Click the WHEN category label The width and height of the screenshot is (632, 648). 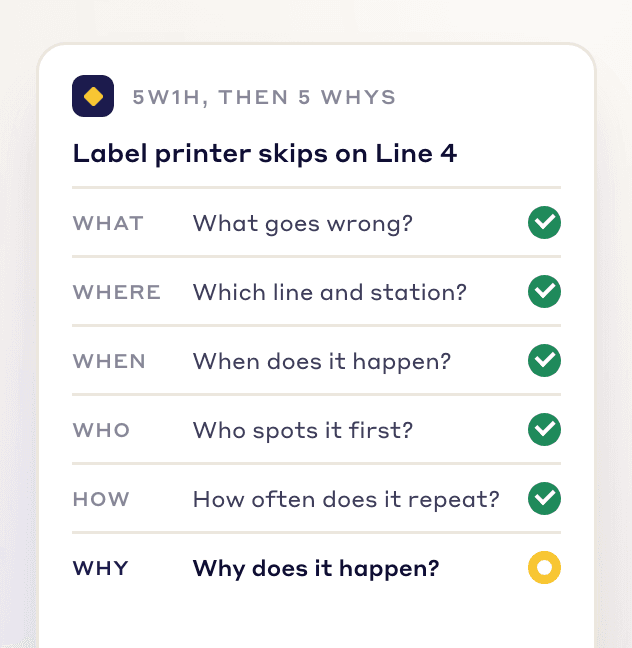(109, 362)
